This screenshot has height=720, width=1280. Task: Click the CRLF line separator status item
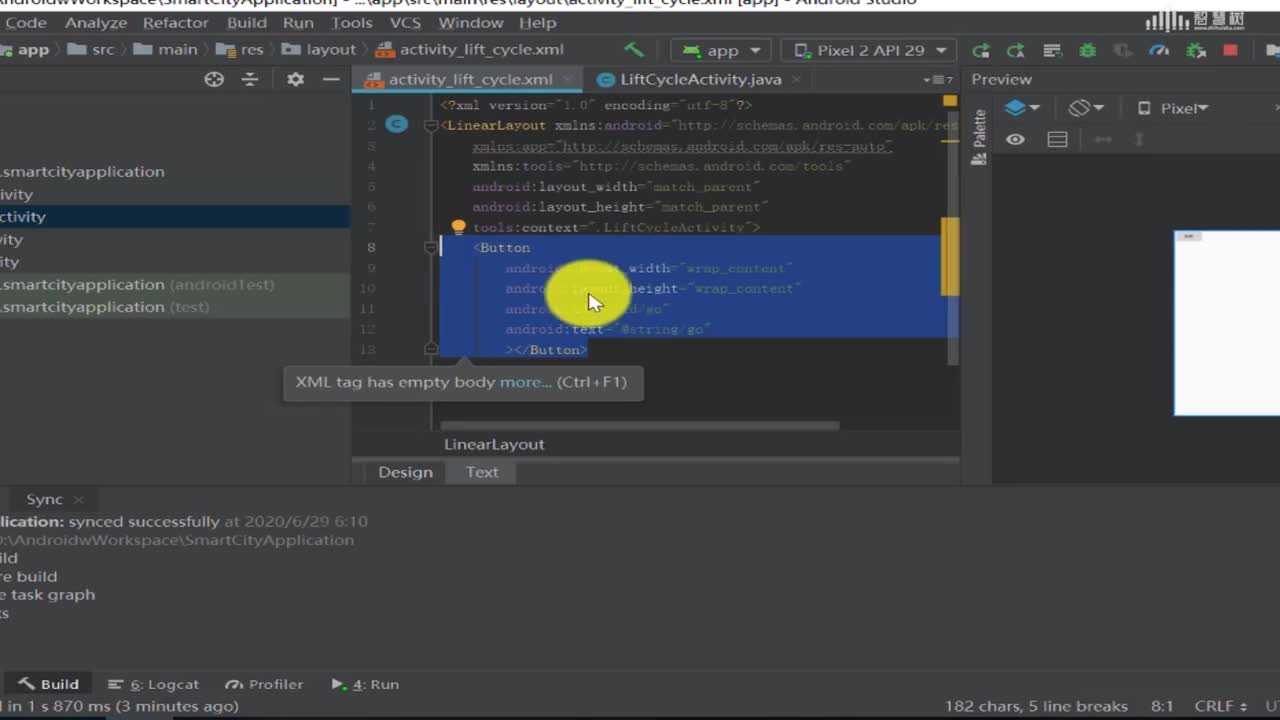coord(1220,706)
